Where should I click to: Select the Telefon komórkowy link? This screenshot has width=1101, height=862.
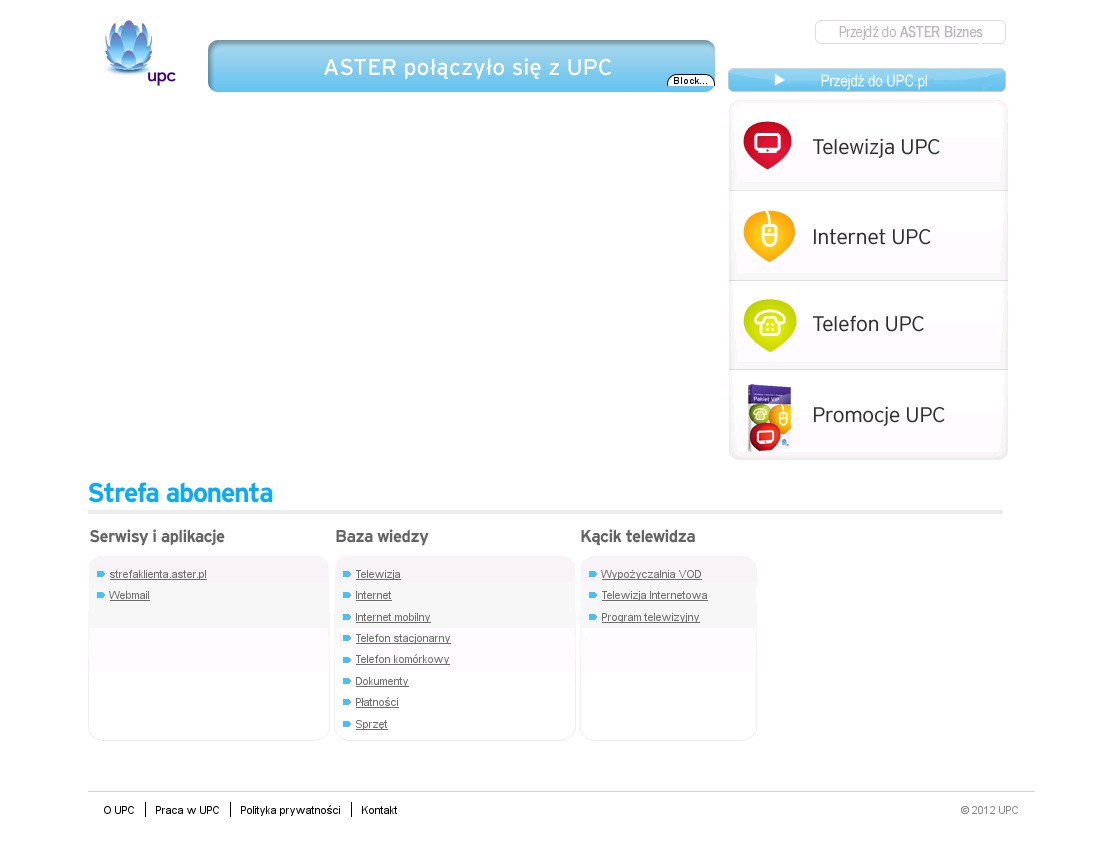point(402,660)
